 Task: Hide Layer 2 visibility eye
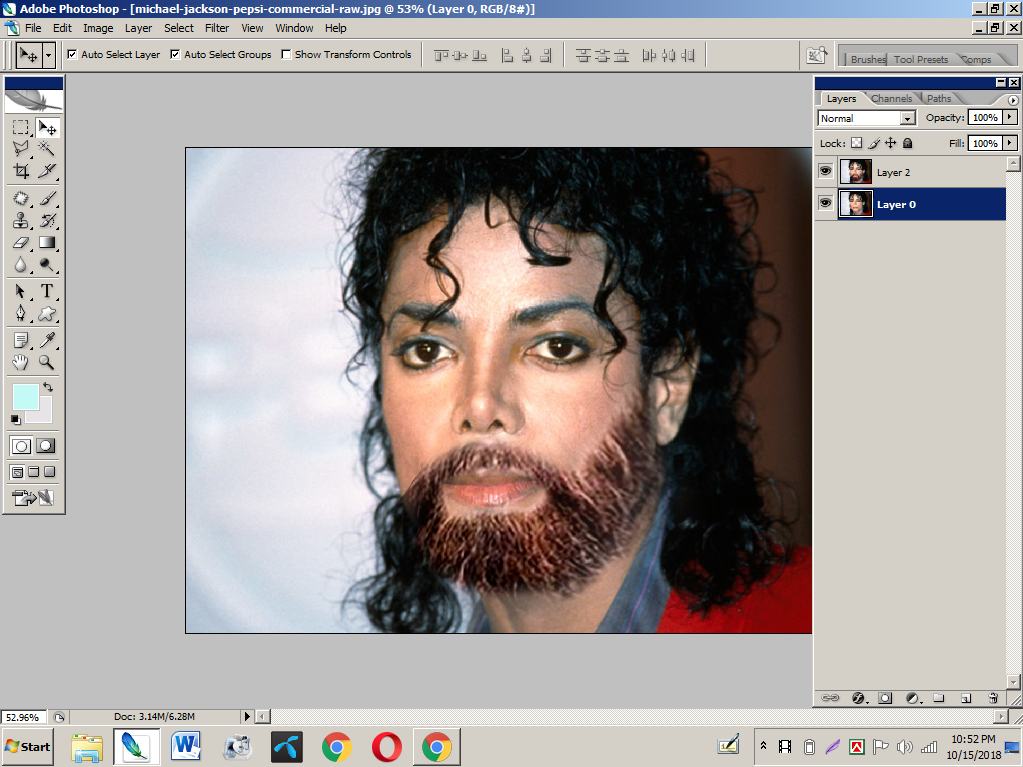[825, 172]
